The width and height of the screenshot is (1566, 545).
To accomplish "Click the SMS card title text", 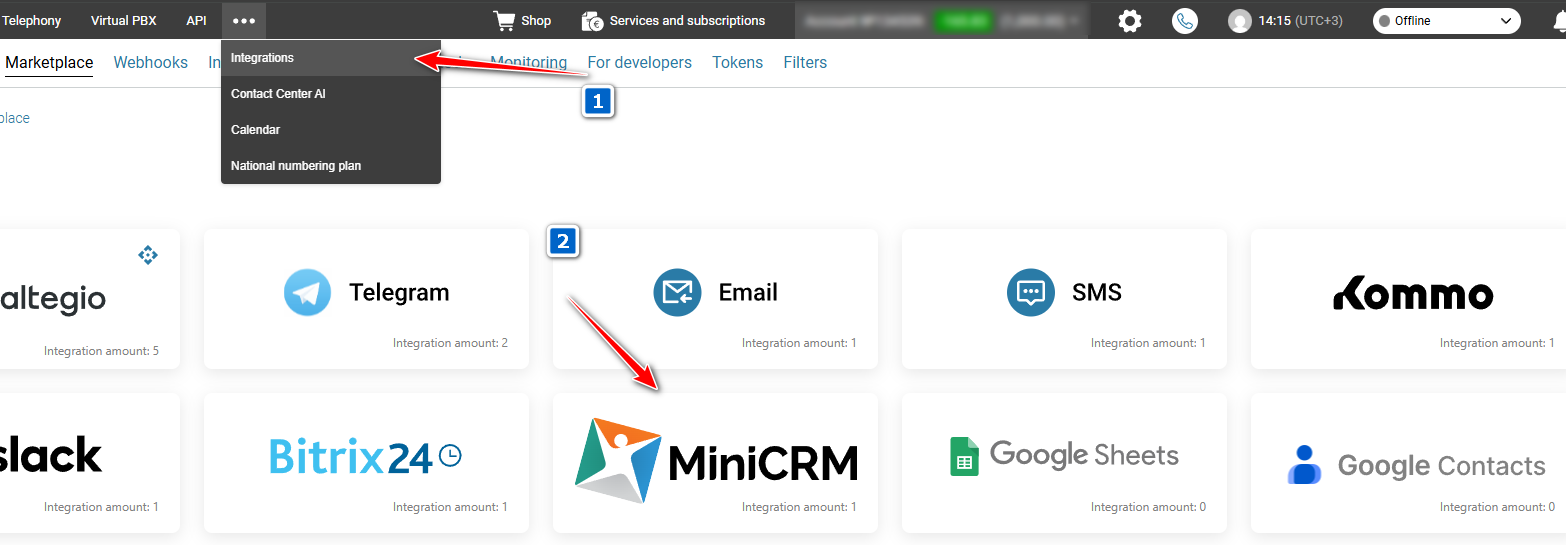I will pyautogui.click(x=1097, y=292).
